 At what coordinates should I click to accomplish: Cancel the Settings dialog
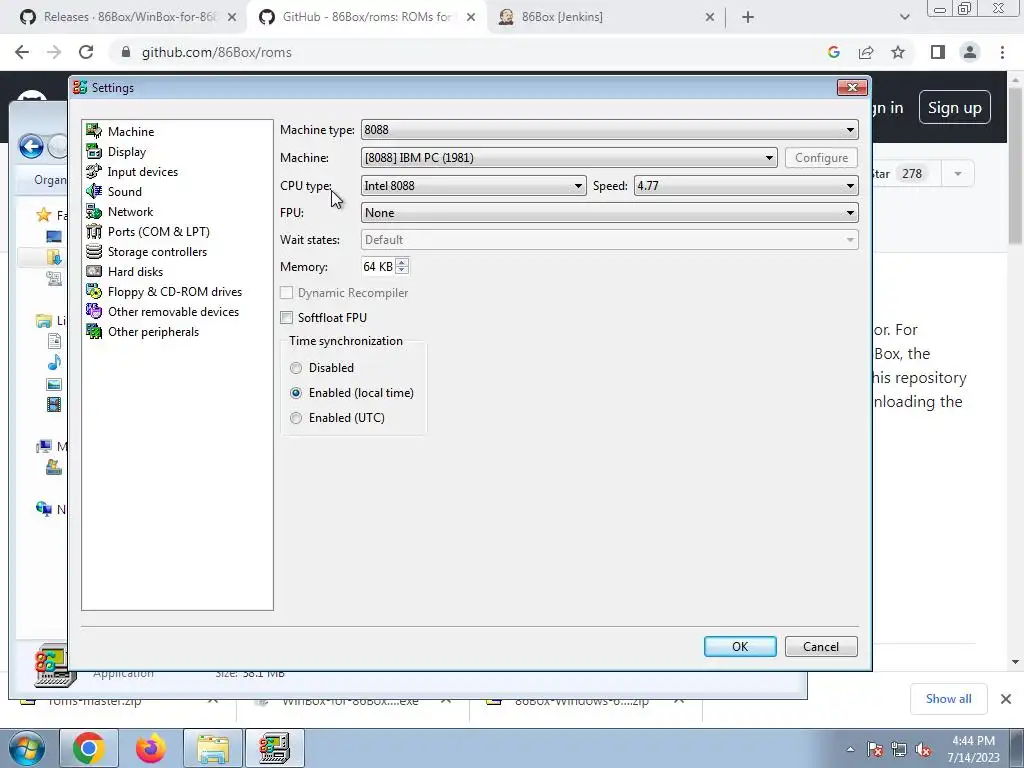click(x=821, y=647)
